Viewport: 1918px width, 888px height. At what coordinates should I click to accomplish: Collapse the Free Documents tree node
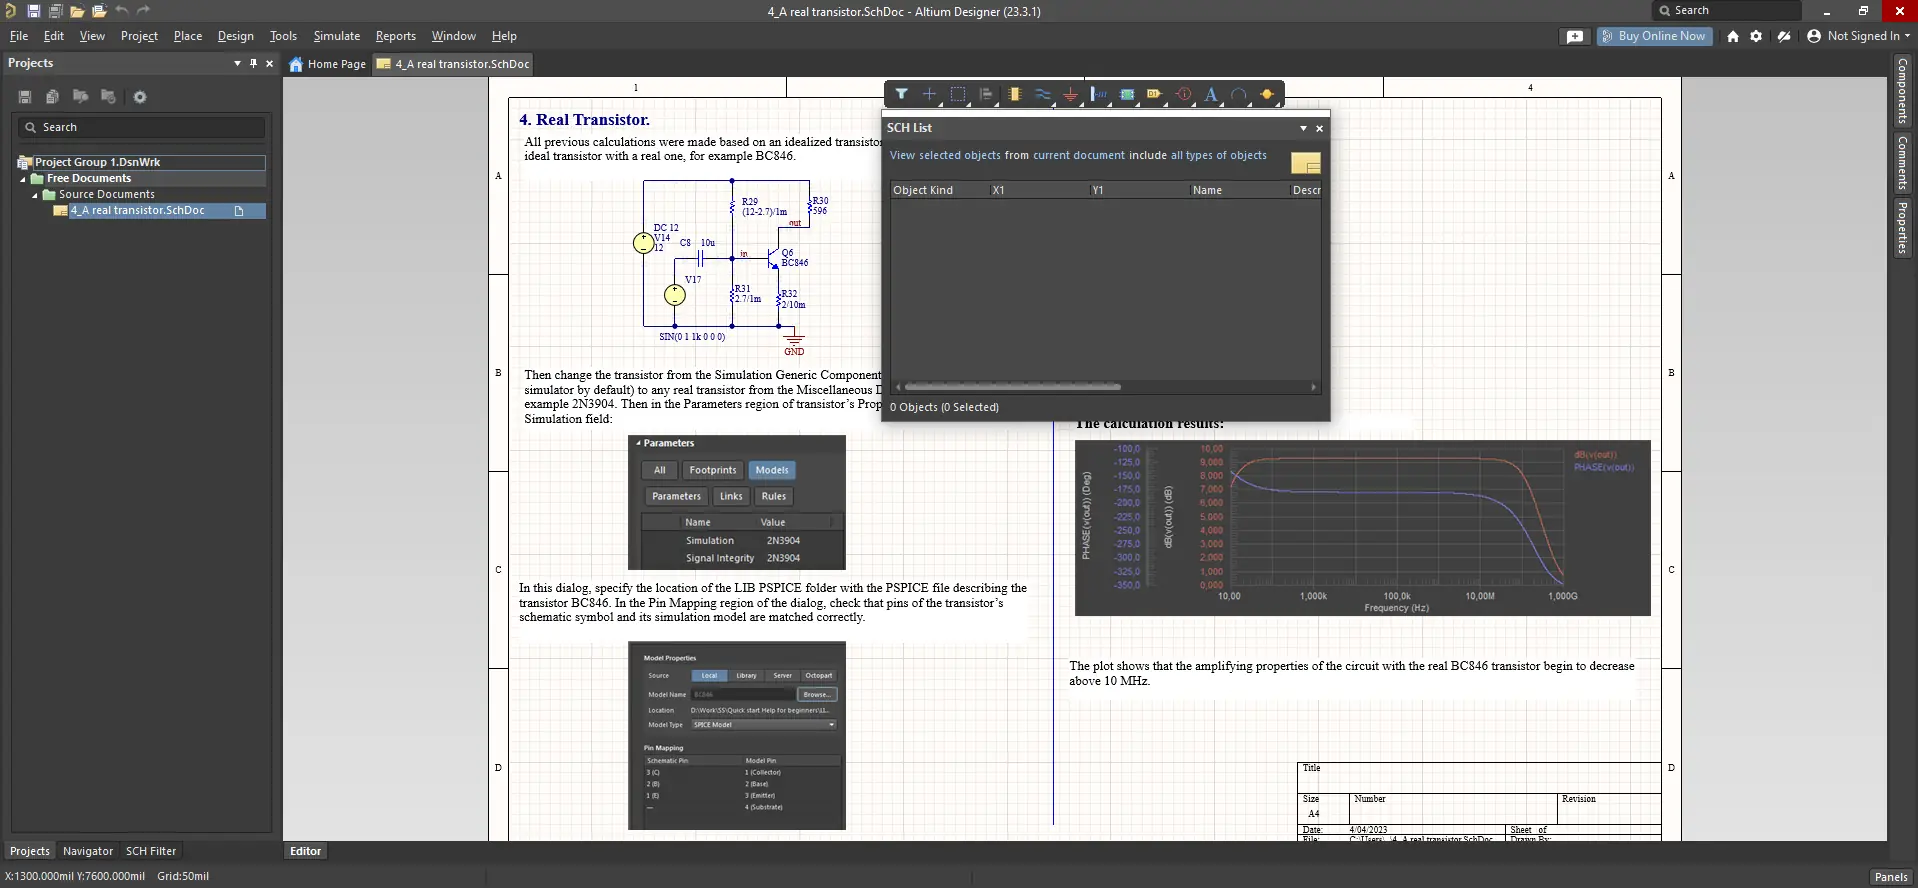(23, 179)
